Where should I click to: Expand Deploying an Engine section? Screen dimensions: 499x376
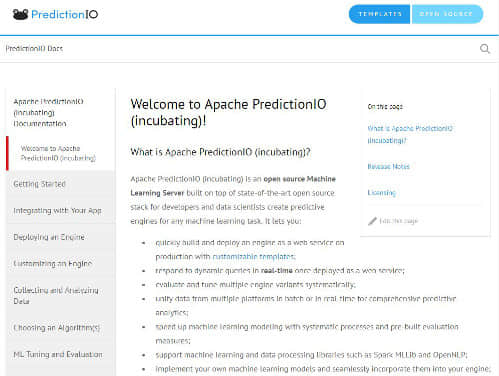click(x=61, y=237)
